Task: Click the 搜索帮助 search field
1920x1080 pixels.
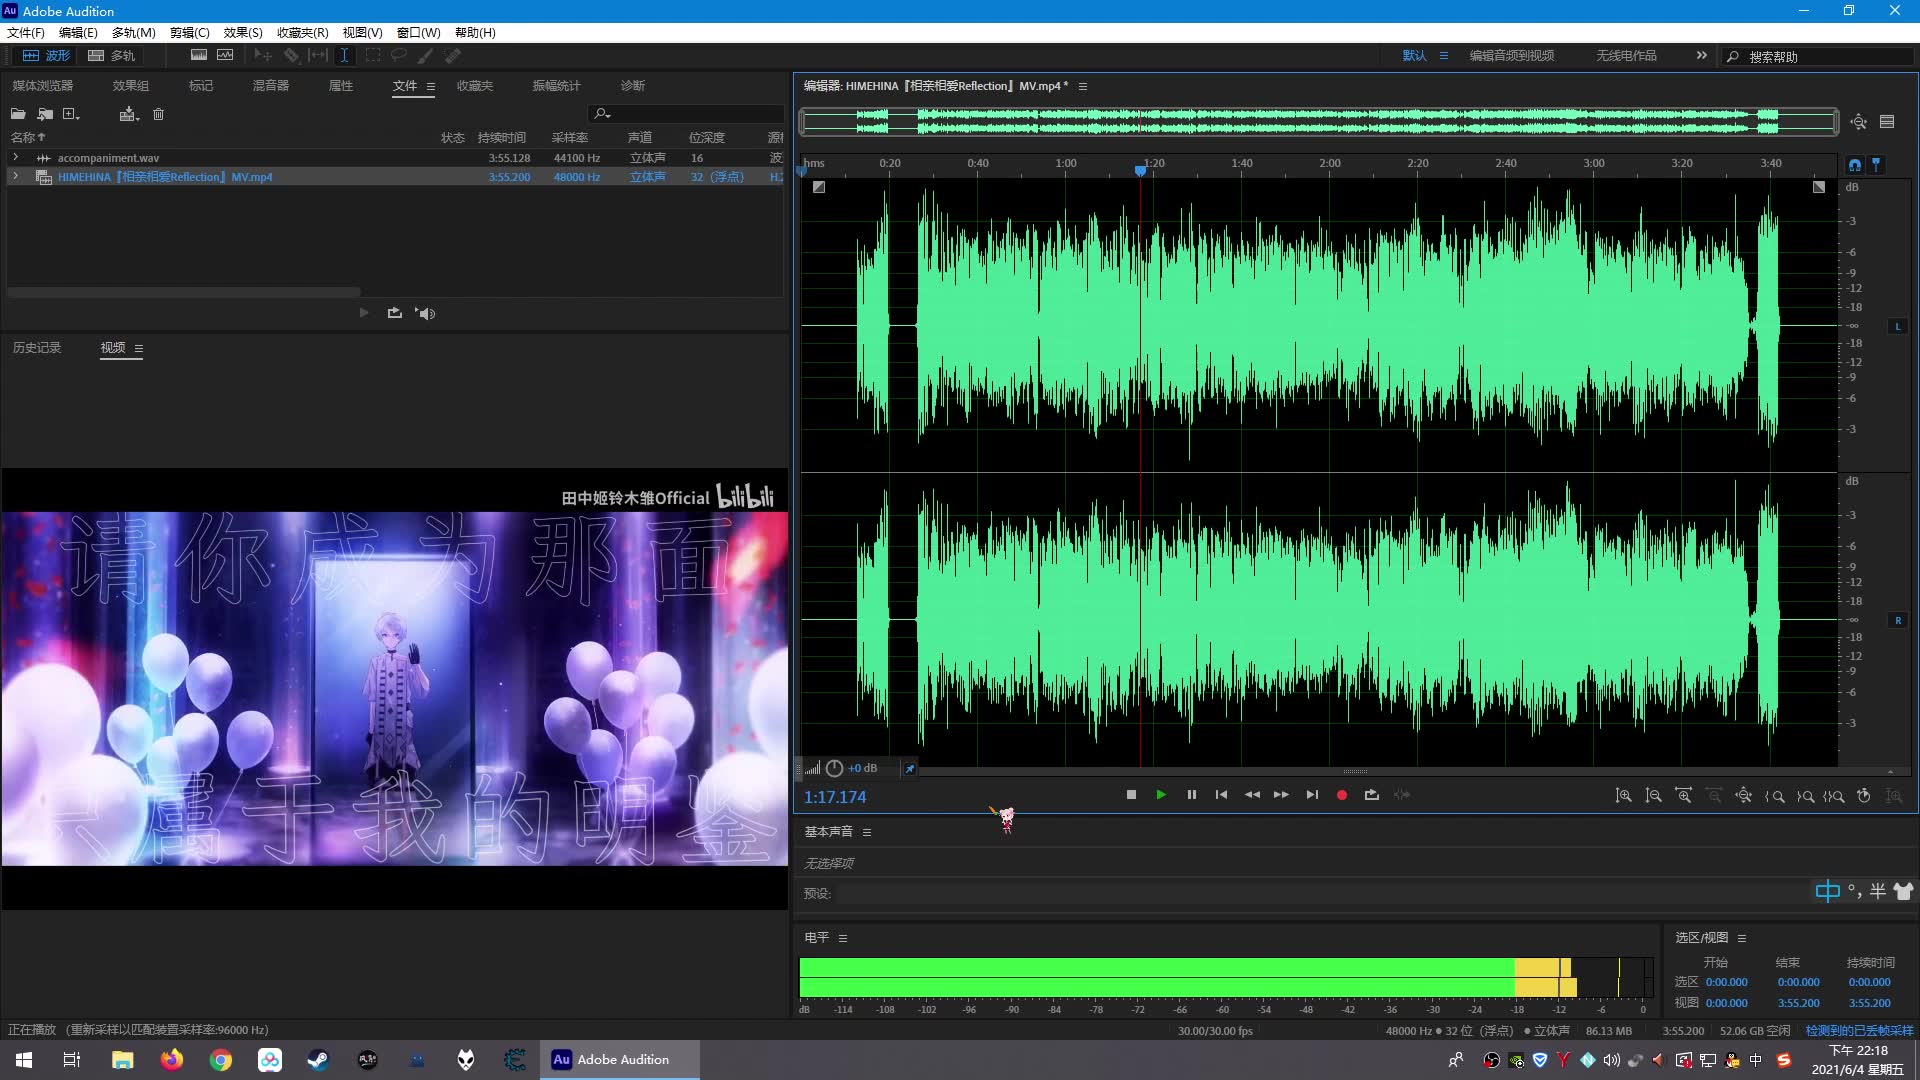Action: pos(1820,57)
